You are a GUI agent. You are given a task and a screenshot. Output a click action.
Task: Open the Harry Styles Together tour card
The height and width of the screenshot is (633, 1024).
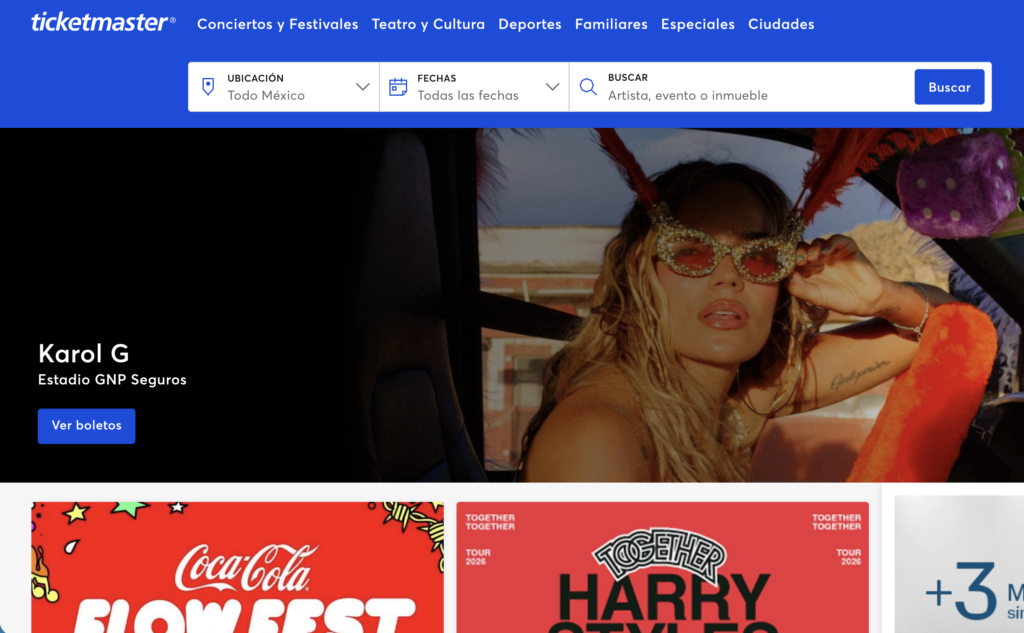pos(662,567)
